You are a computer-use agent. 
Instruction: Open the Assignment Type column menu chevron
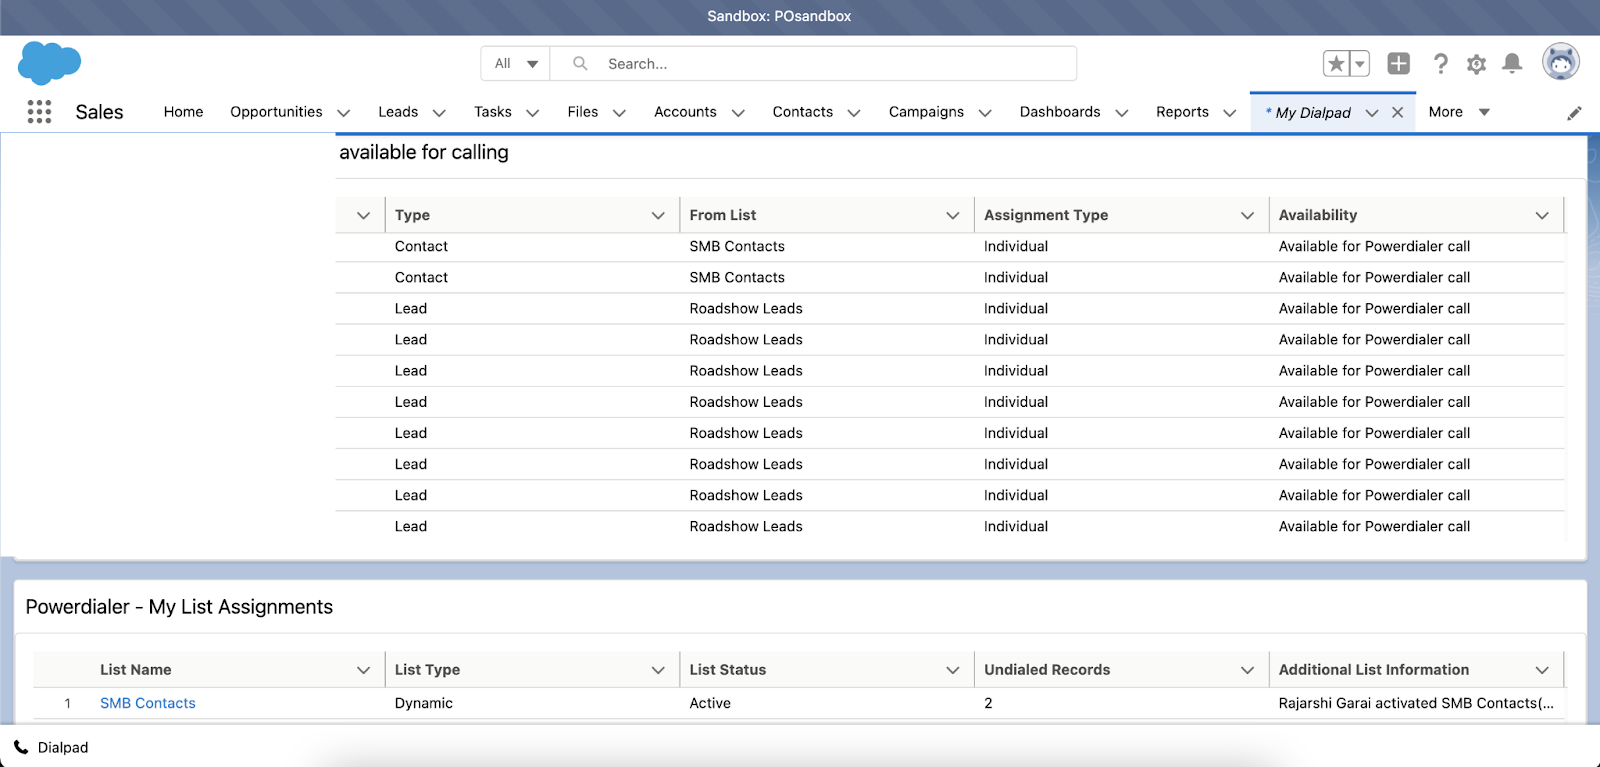(1247, 215)
